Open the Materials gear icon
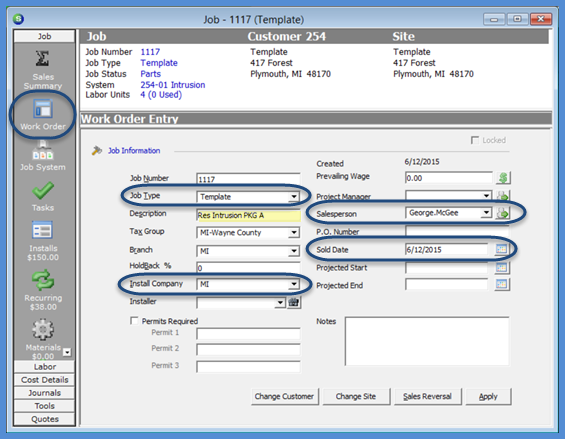Screen dimensions: 565x439 coord(43,329)
